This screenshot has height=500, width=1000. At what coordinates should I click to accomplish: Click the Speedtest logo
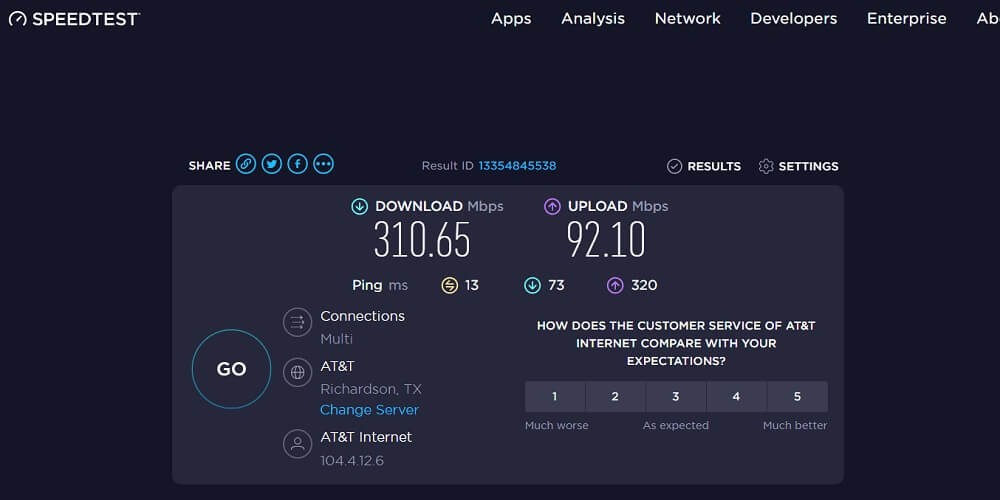click(x=74, y=18)
